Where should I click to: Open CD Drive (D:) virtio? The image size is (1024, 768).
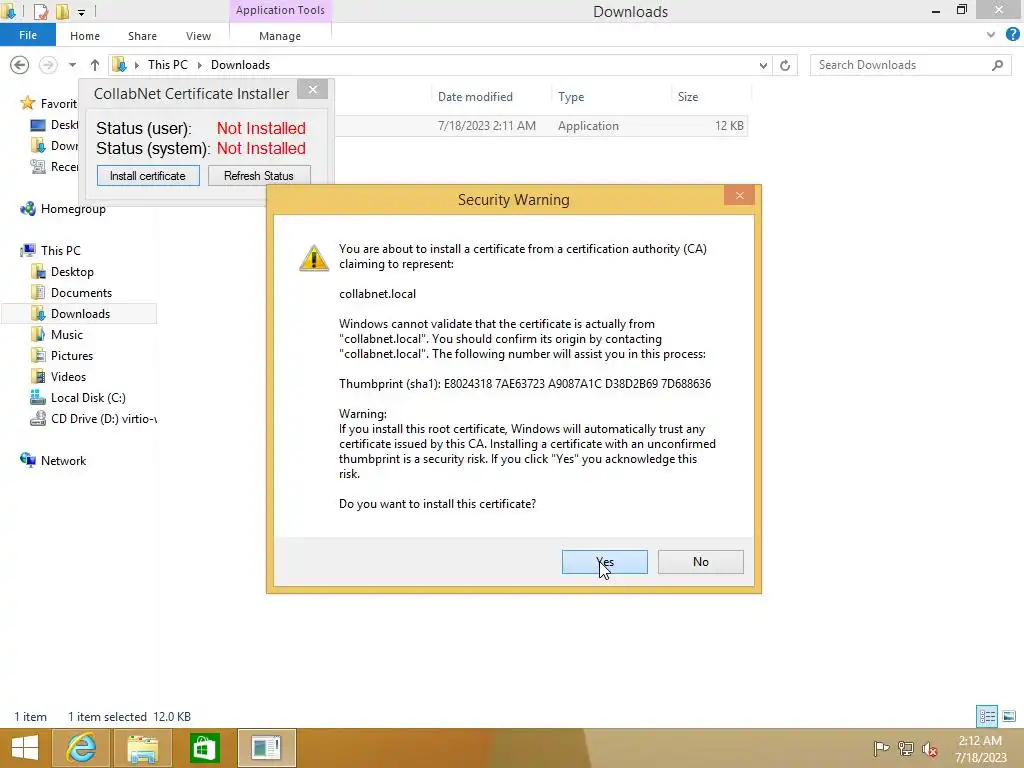[x=103, y=419]
